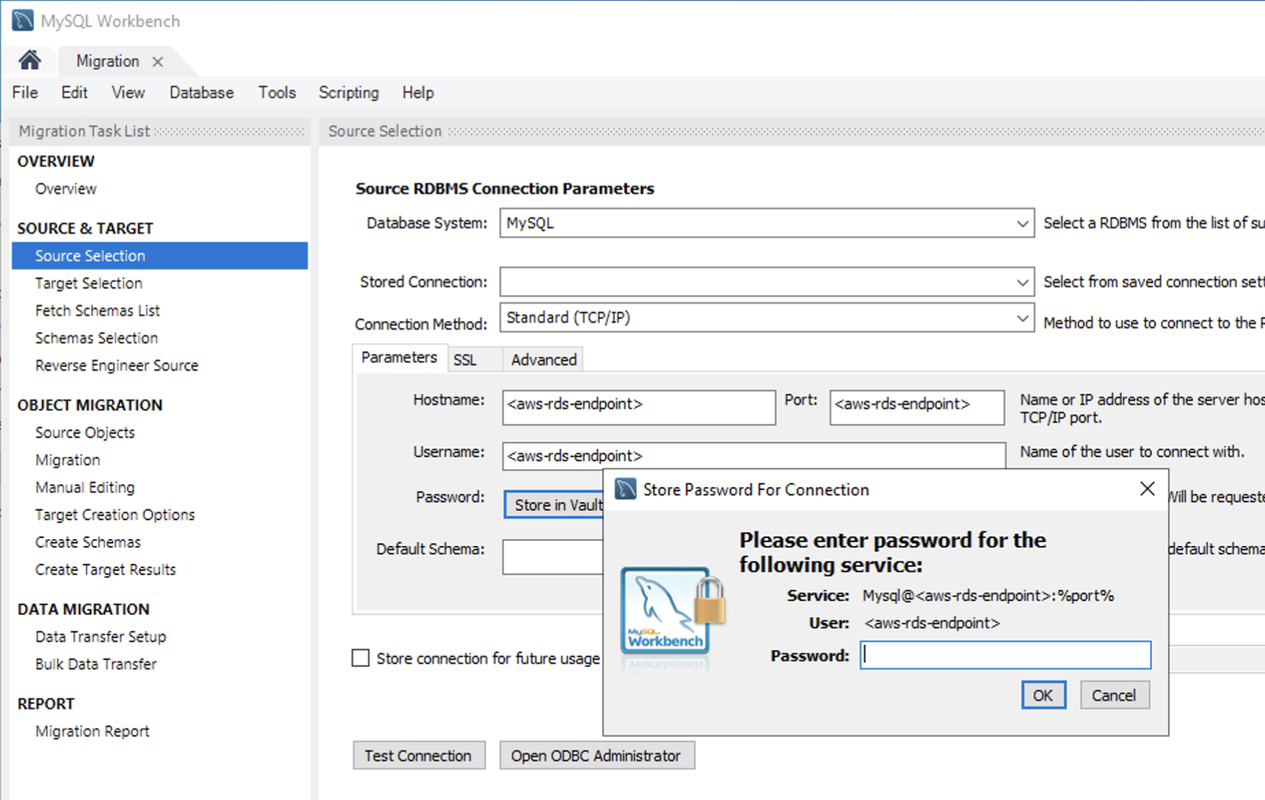
Task: Click the dolphin lock icon in the dialog
Action: (672, 613)
